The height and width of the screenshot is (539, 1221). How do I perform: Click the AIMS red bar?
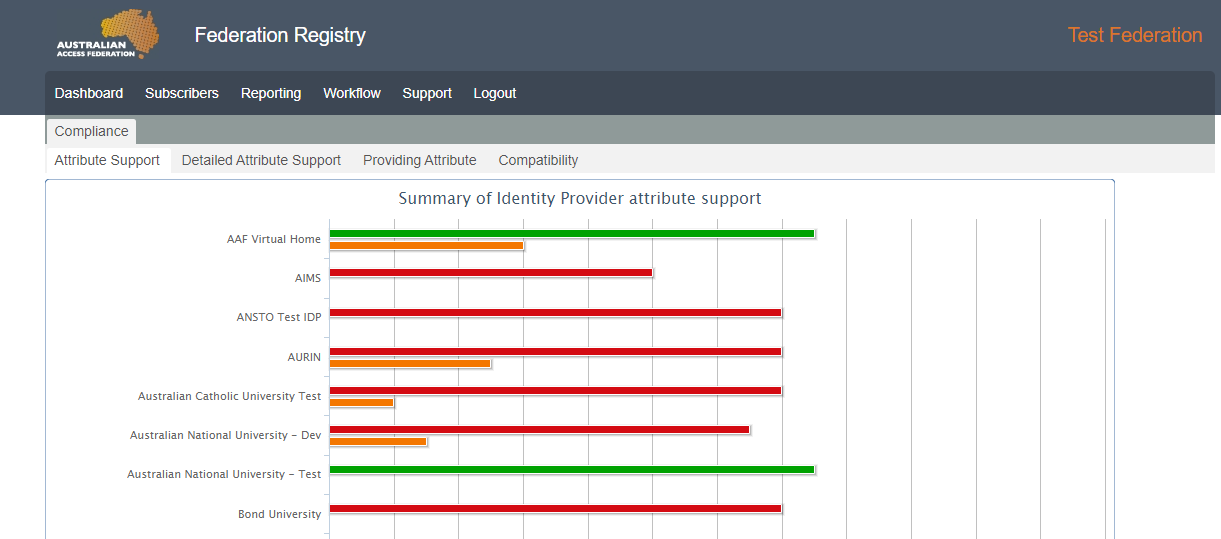point(491,272)
